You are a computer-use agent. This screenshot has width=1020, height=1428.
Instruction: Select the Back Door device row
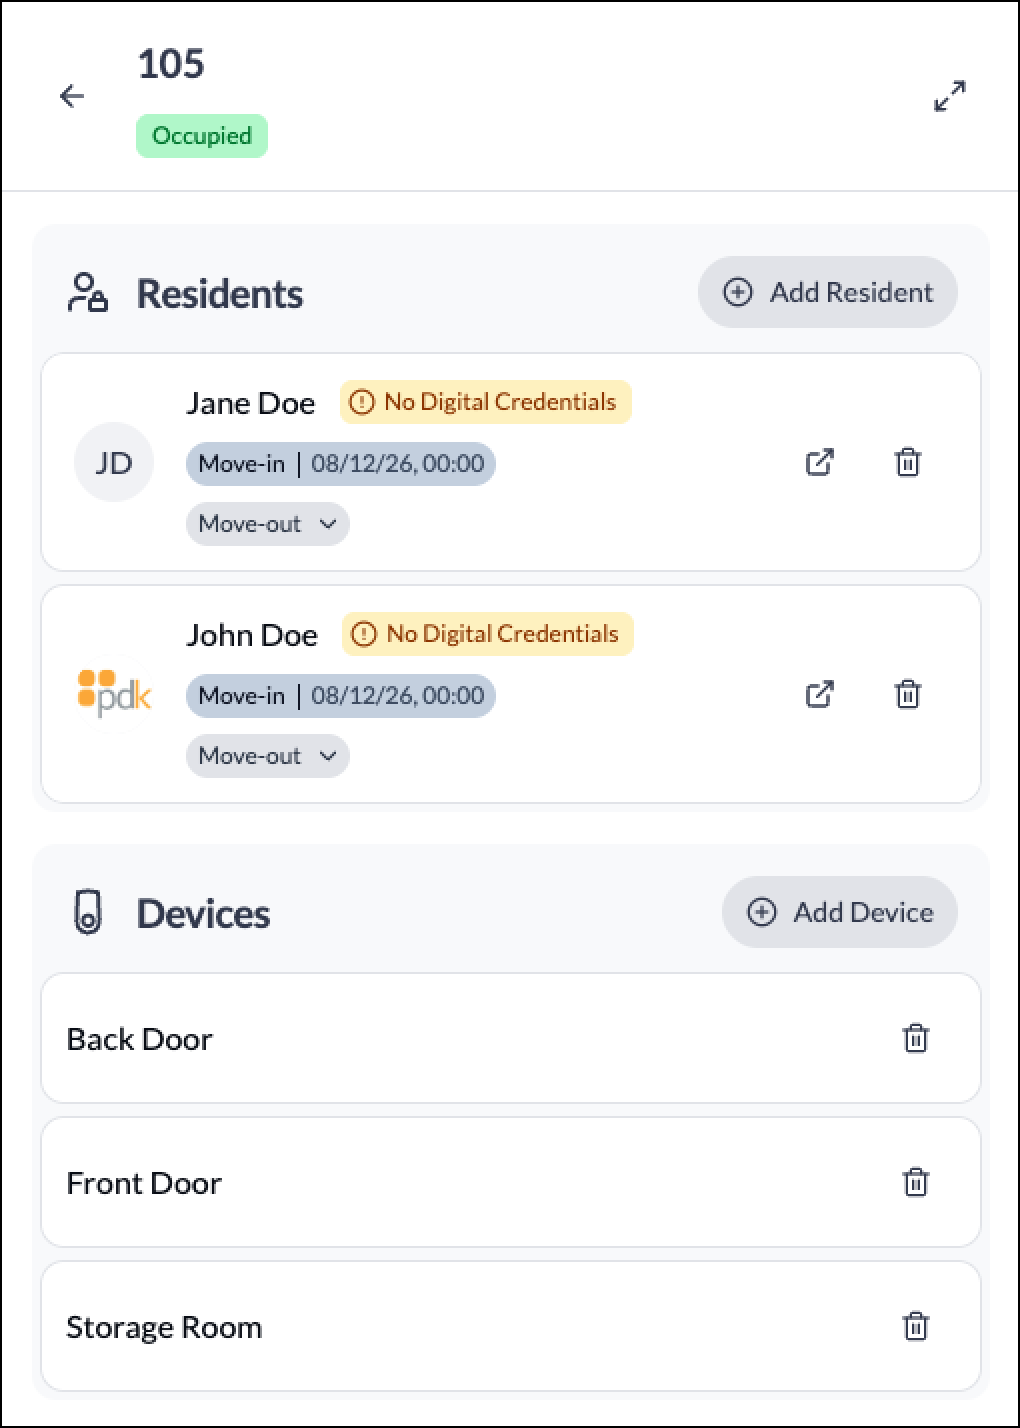point(510,1038)
